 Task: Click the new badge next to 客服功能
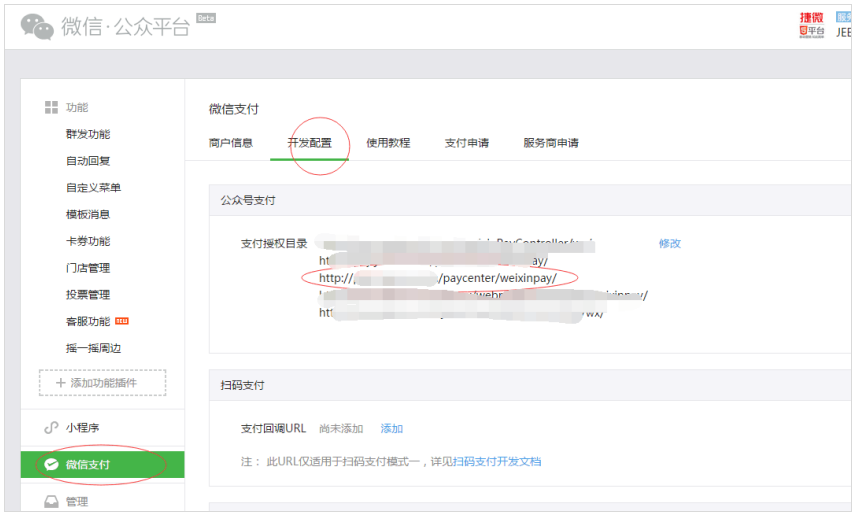pos(122,321)
